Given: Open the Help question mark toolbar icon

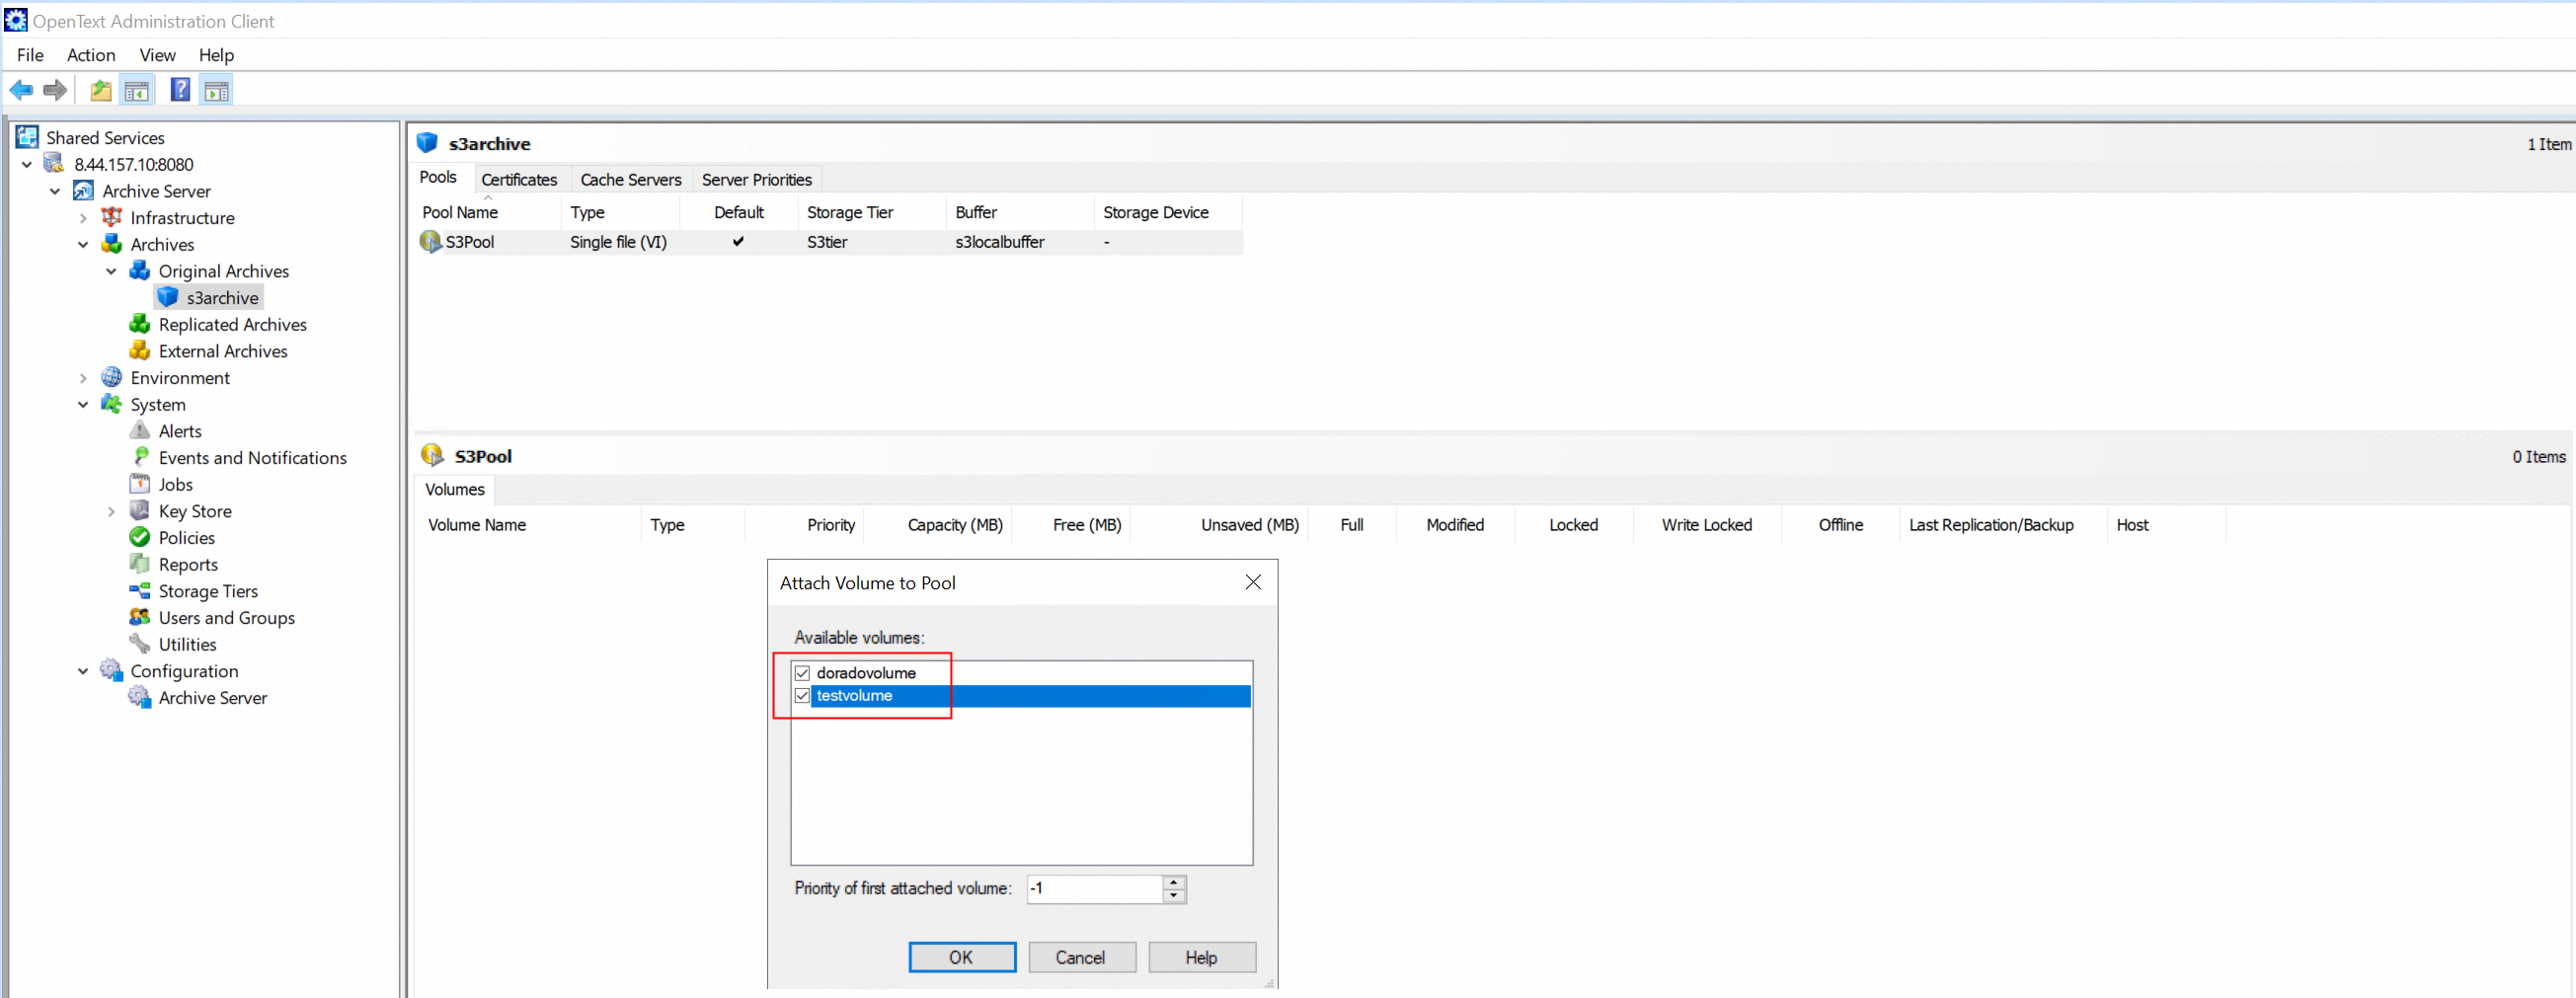Looking at the screenshot, I should tap(180, 91).
